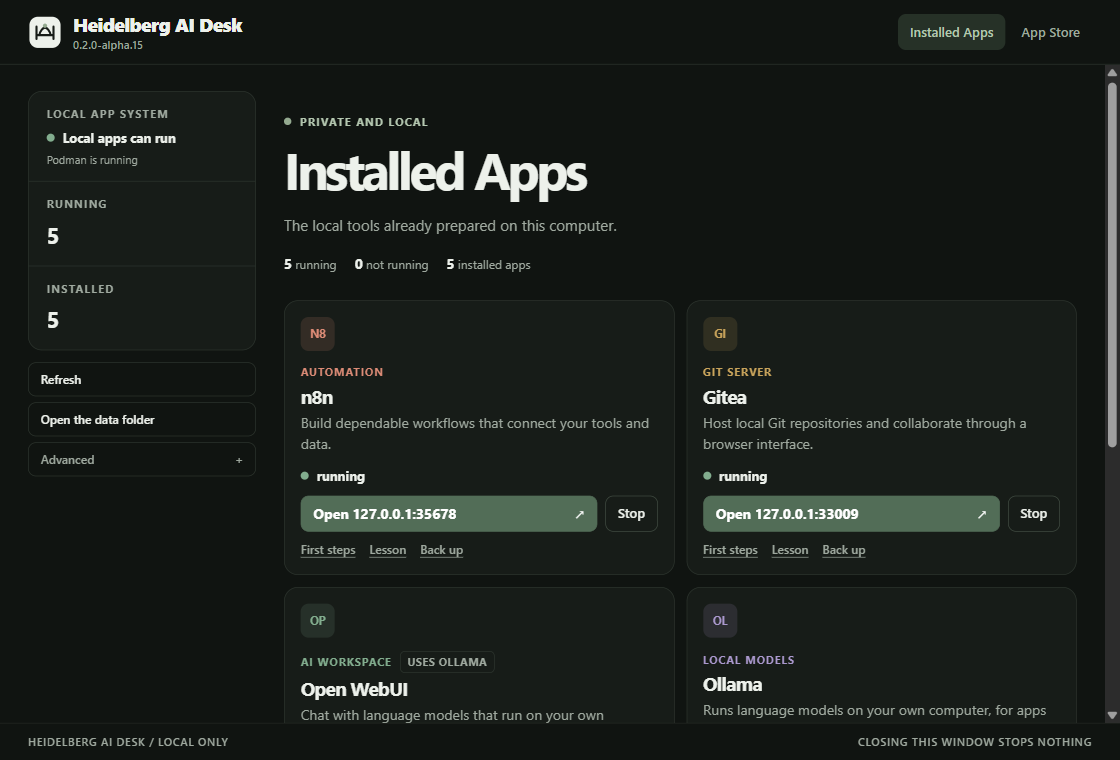The height and width of the screenshot is (760, 1120).
Task: Click "Podman is running" status text
Action: pyautogui.click(x=92, y=160)
